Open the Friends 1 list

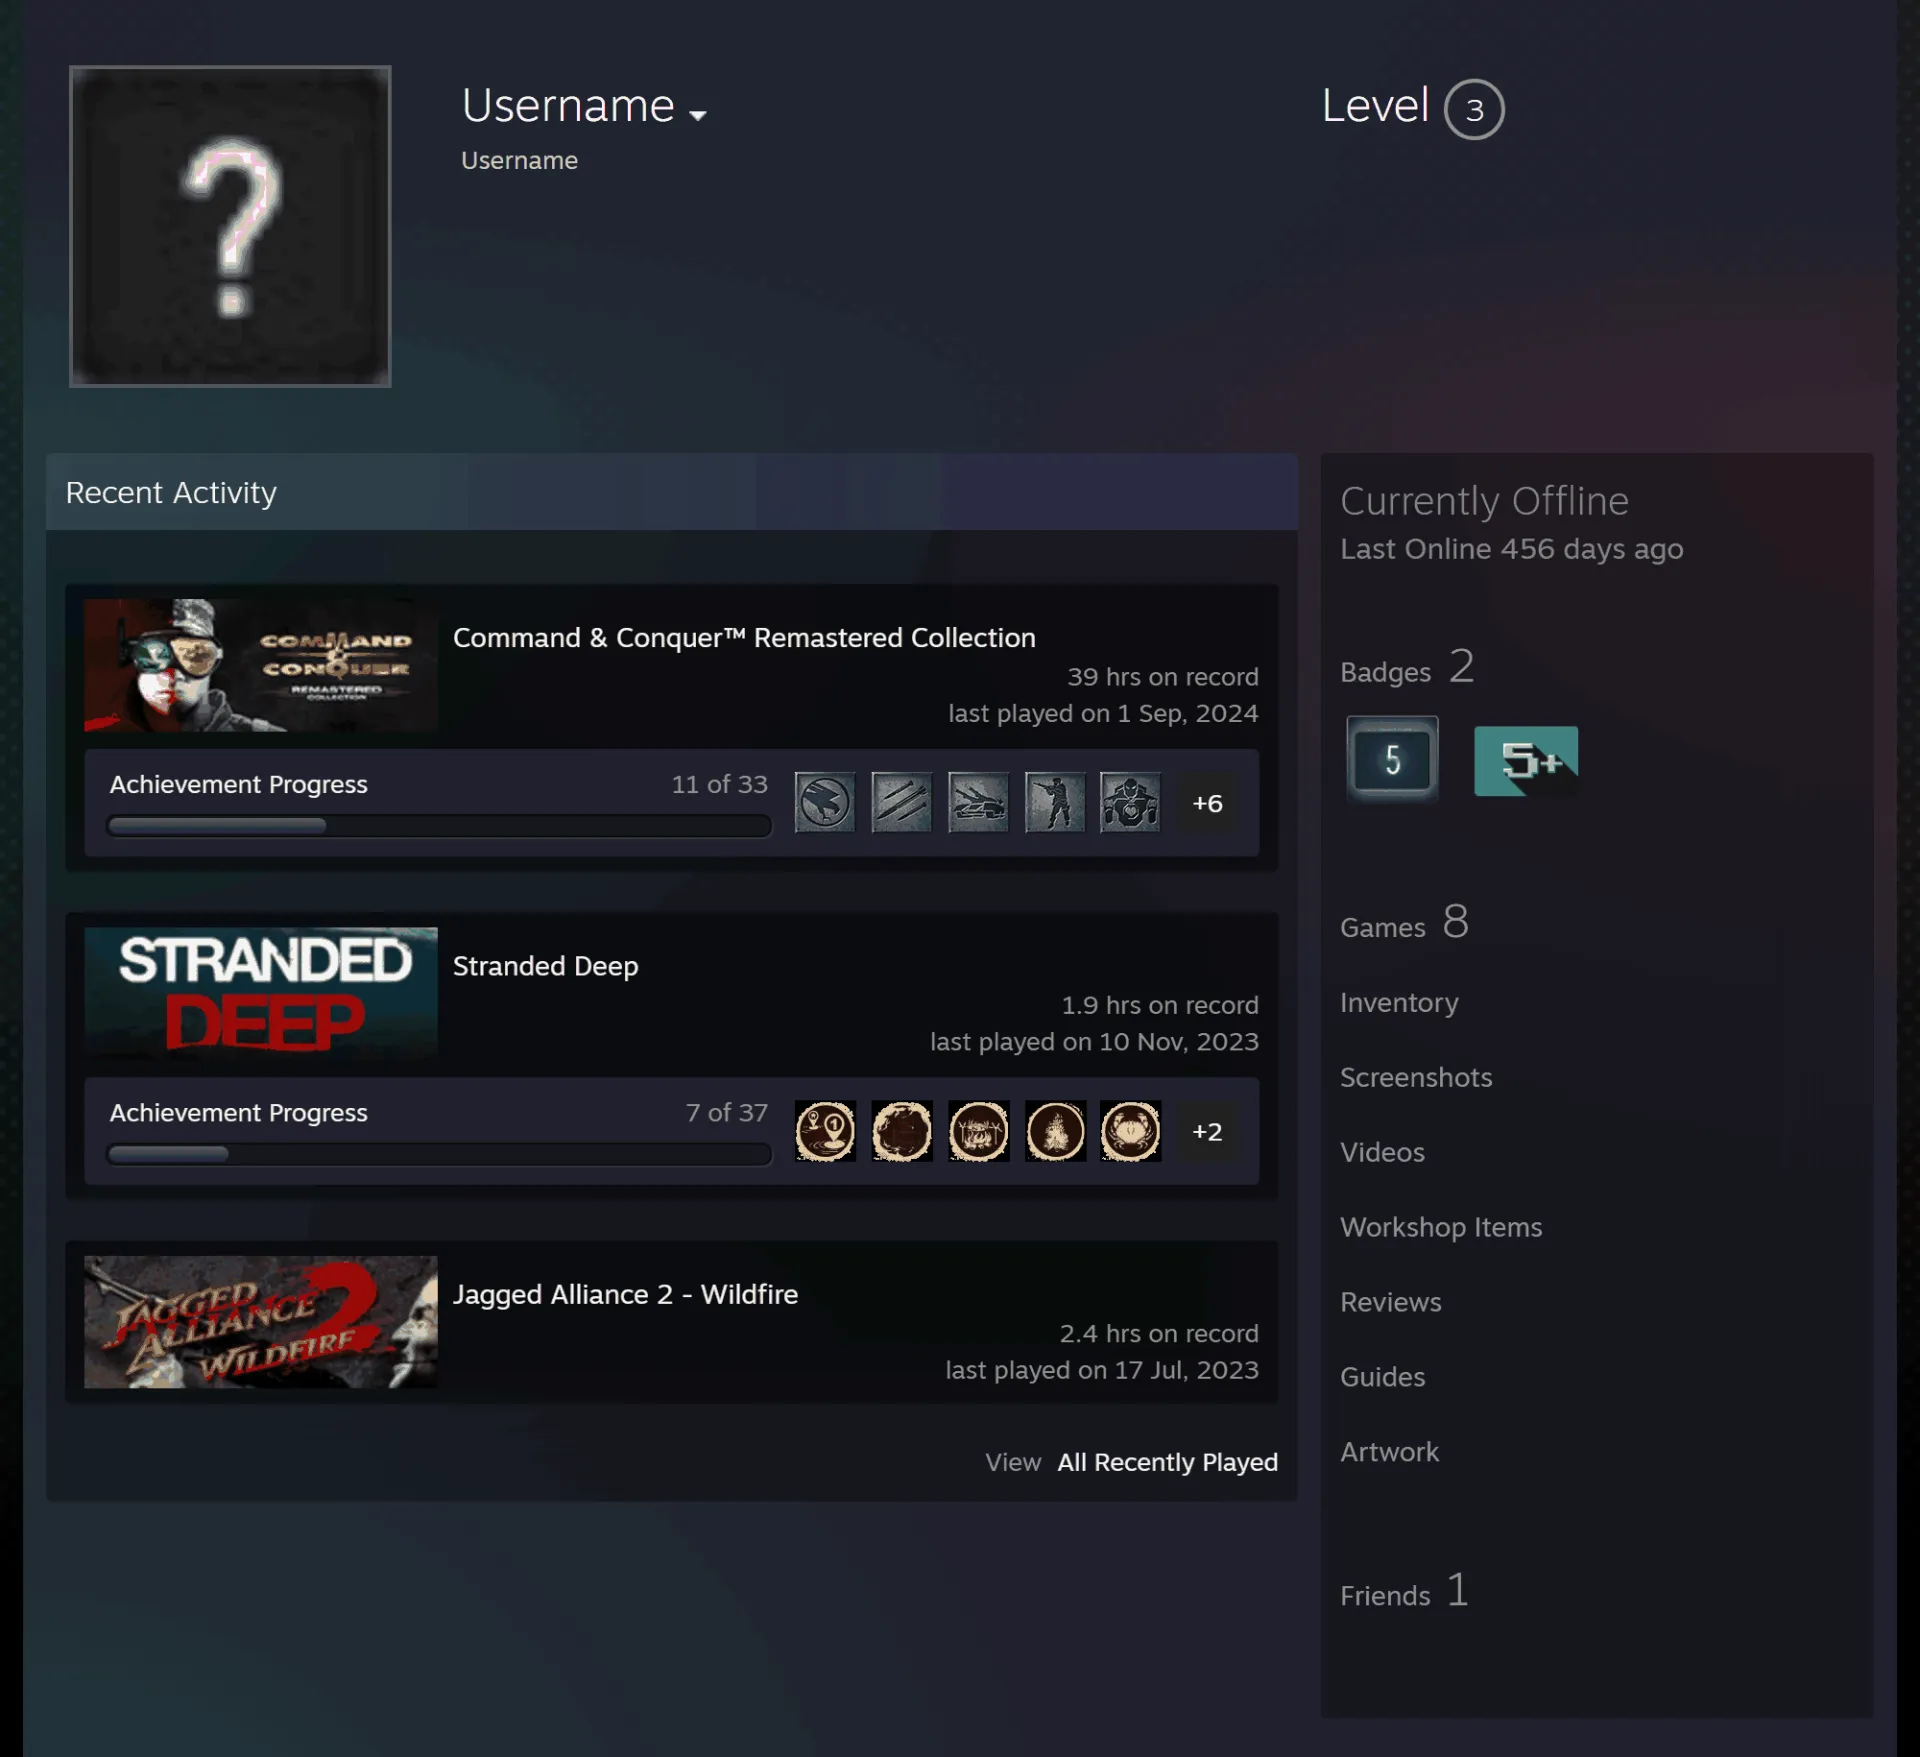[1404, 1591]
